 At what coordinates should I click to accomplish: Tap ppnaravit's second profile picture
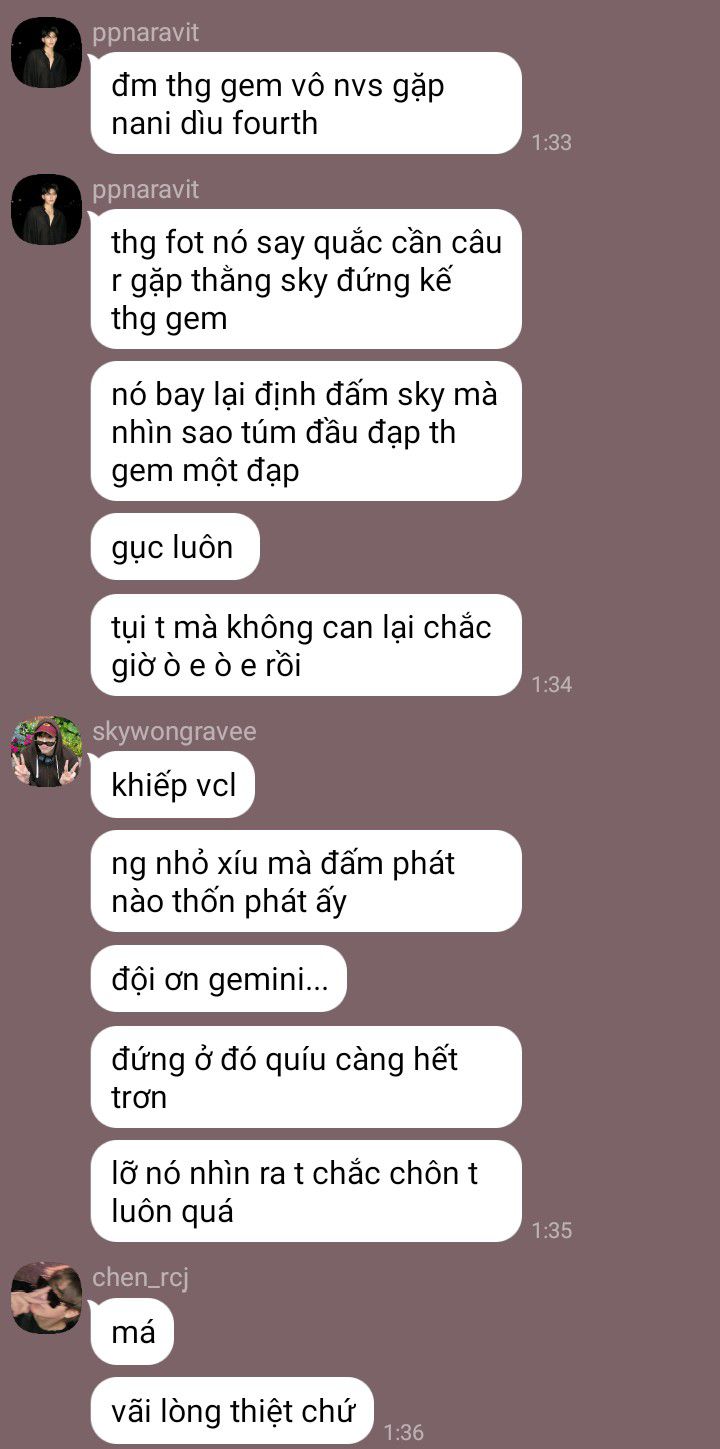pos(46,209)
